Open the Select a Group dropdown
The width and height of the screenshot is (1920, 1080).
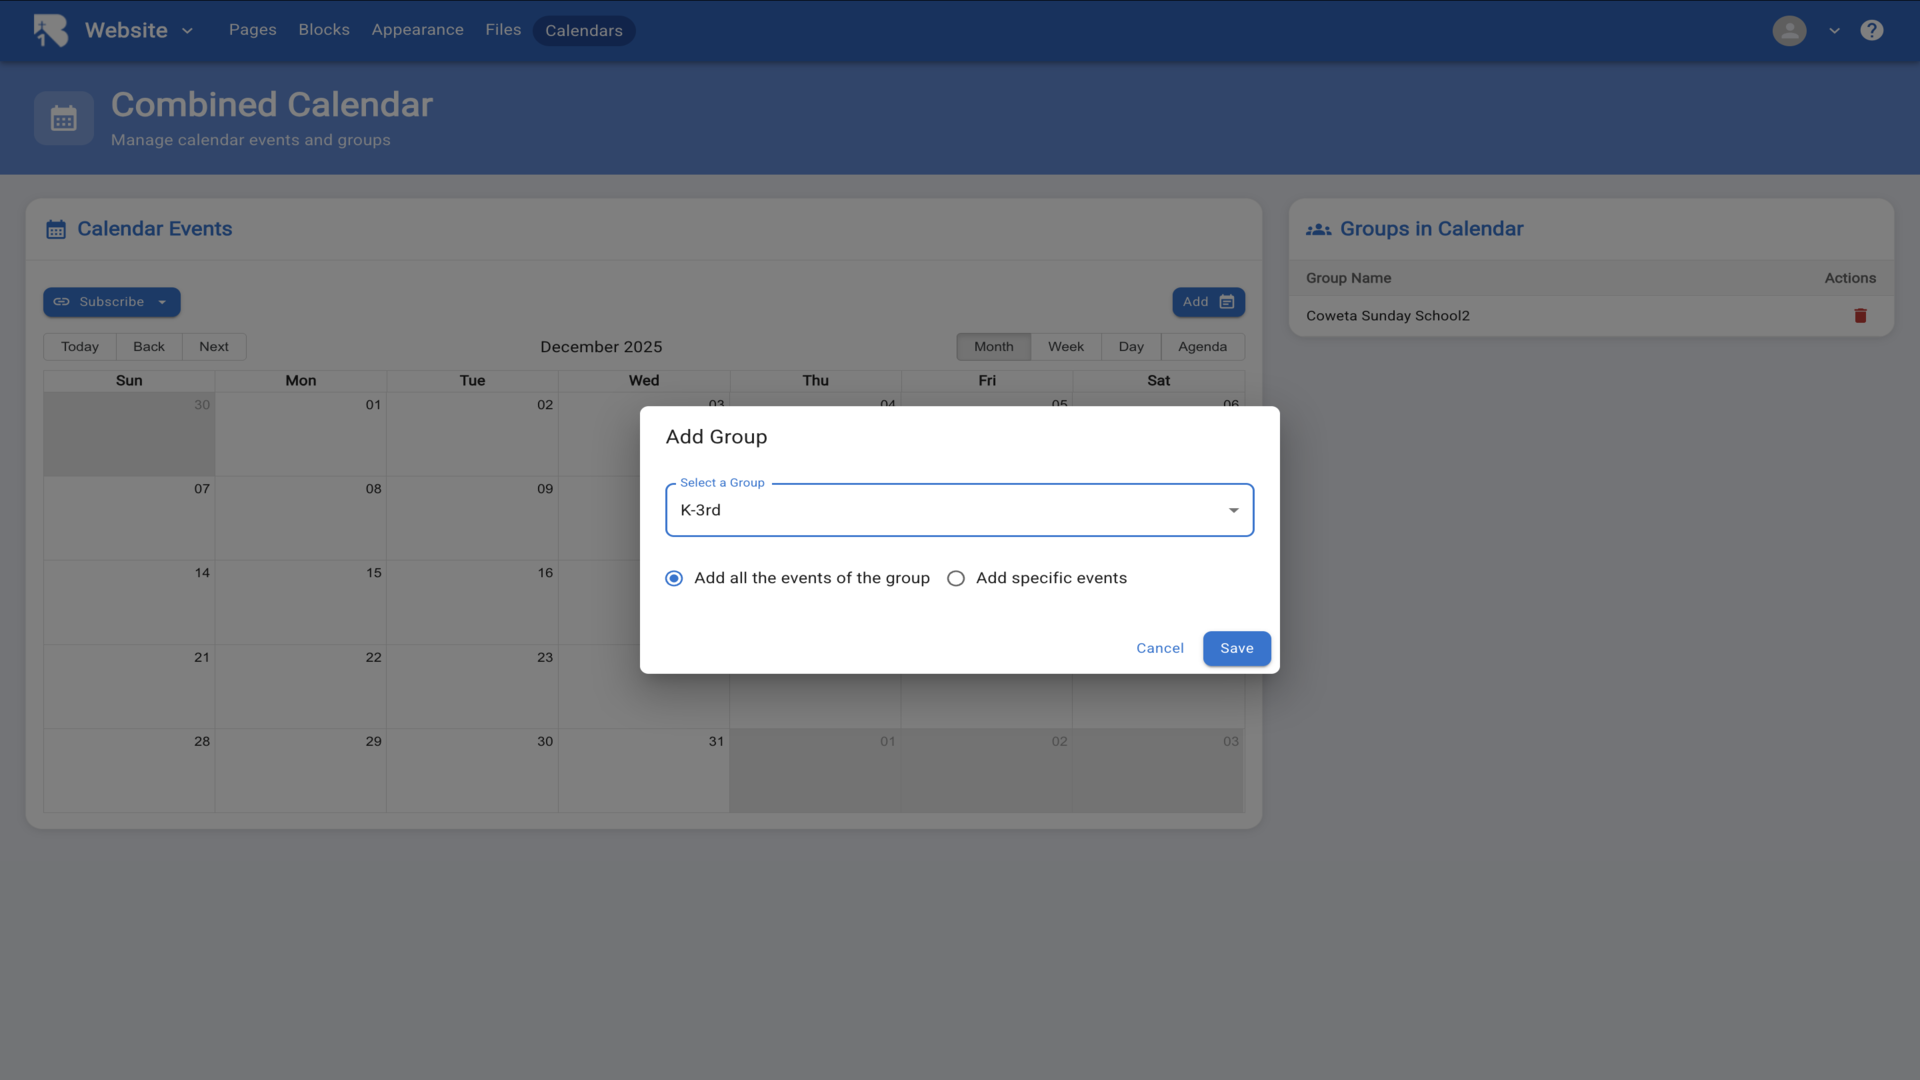pyautogui.click(x=958, y=510)
